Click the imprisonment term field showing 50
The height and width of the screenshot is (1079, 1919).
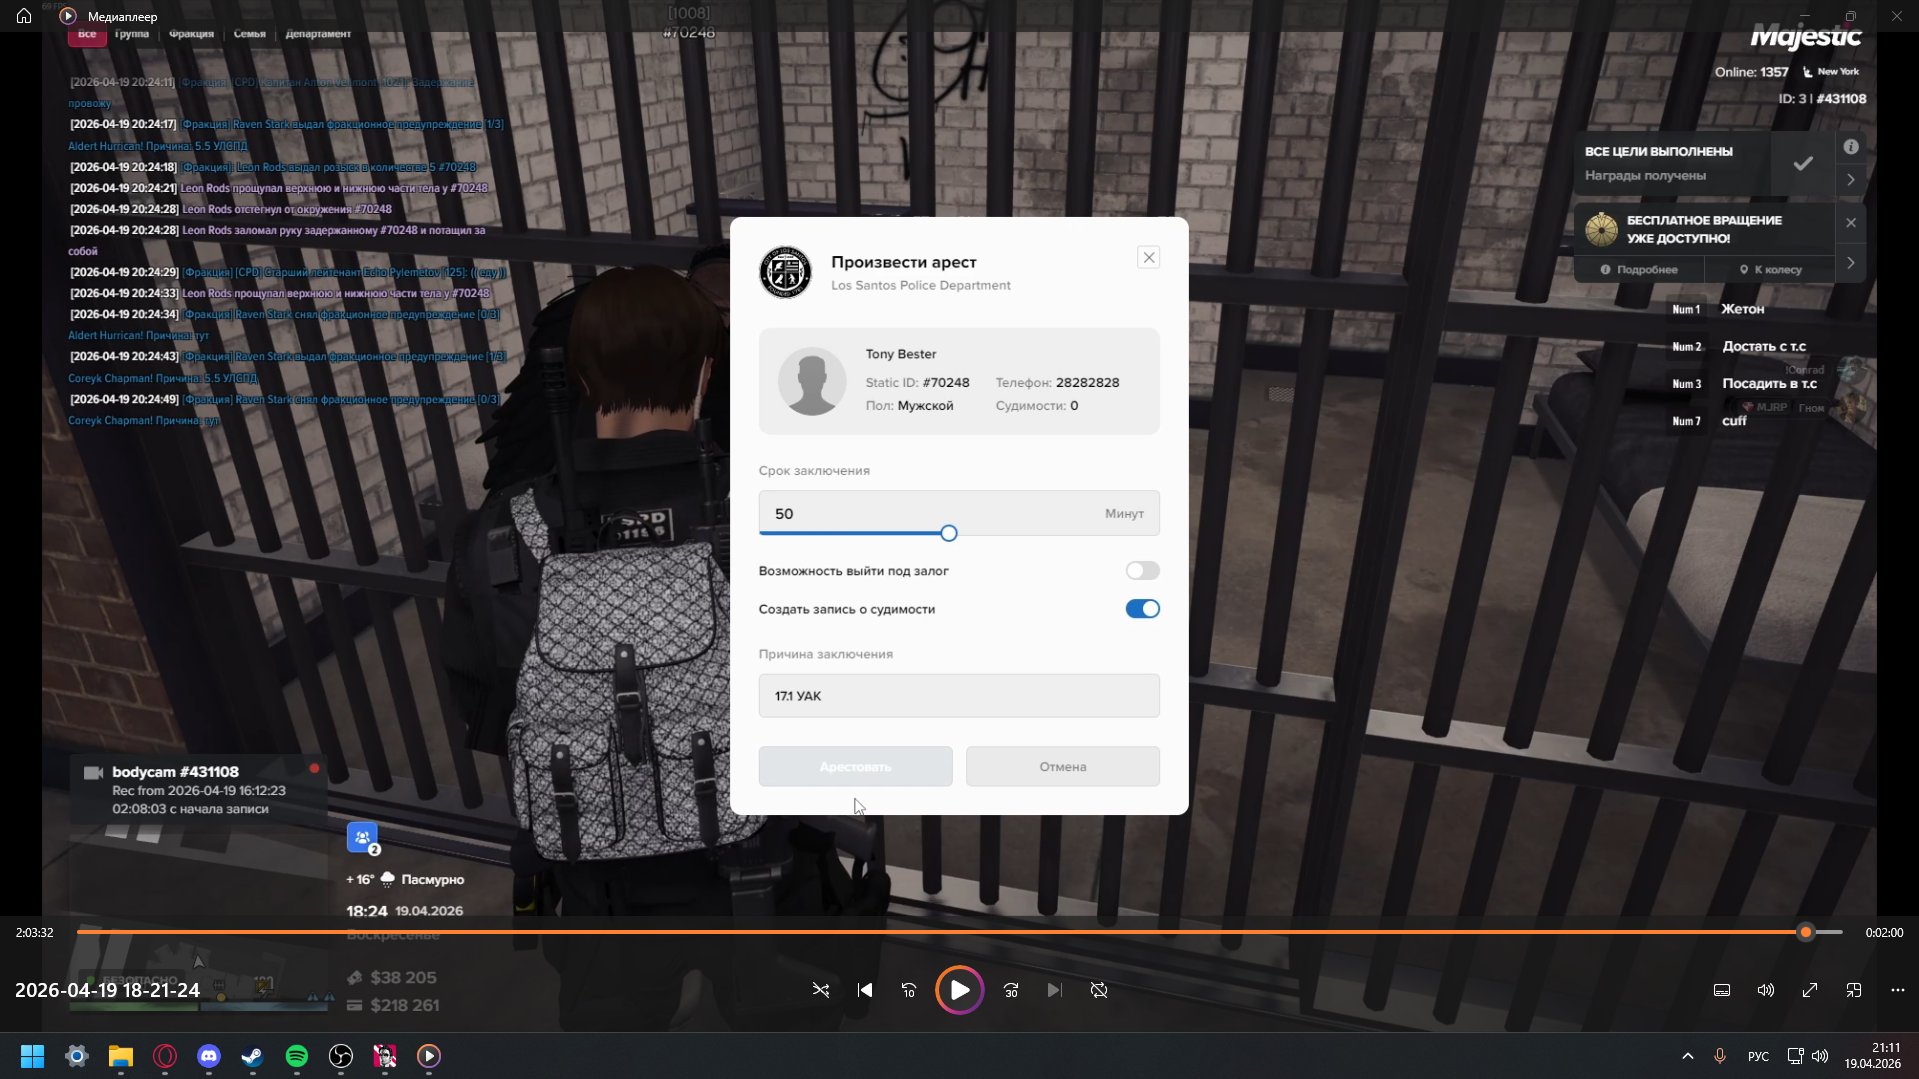959,513
